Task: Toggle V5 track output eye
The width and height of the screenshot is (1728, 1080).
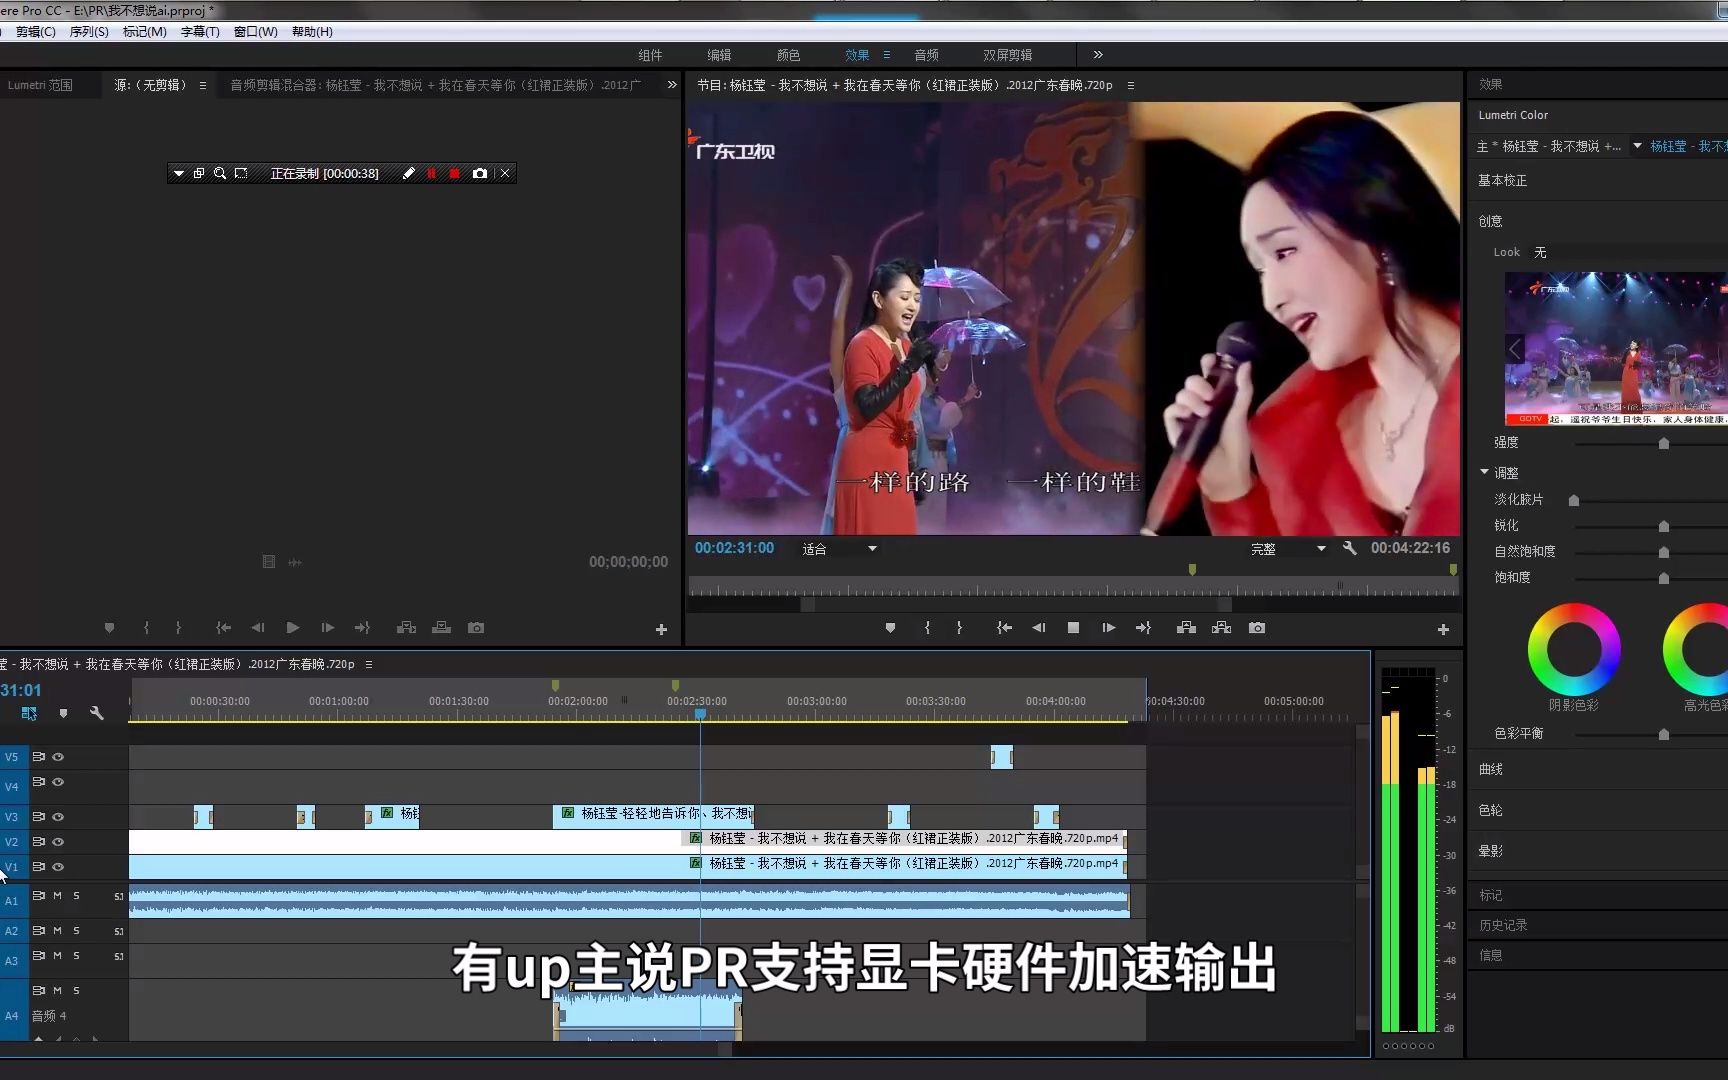Action: (x=58, y=757)
